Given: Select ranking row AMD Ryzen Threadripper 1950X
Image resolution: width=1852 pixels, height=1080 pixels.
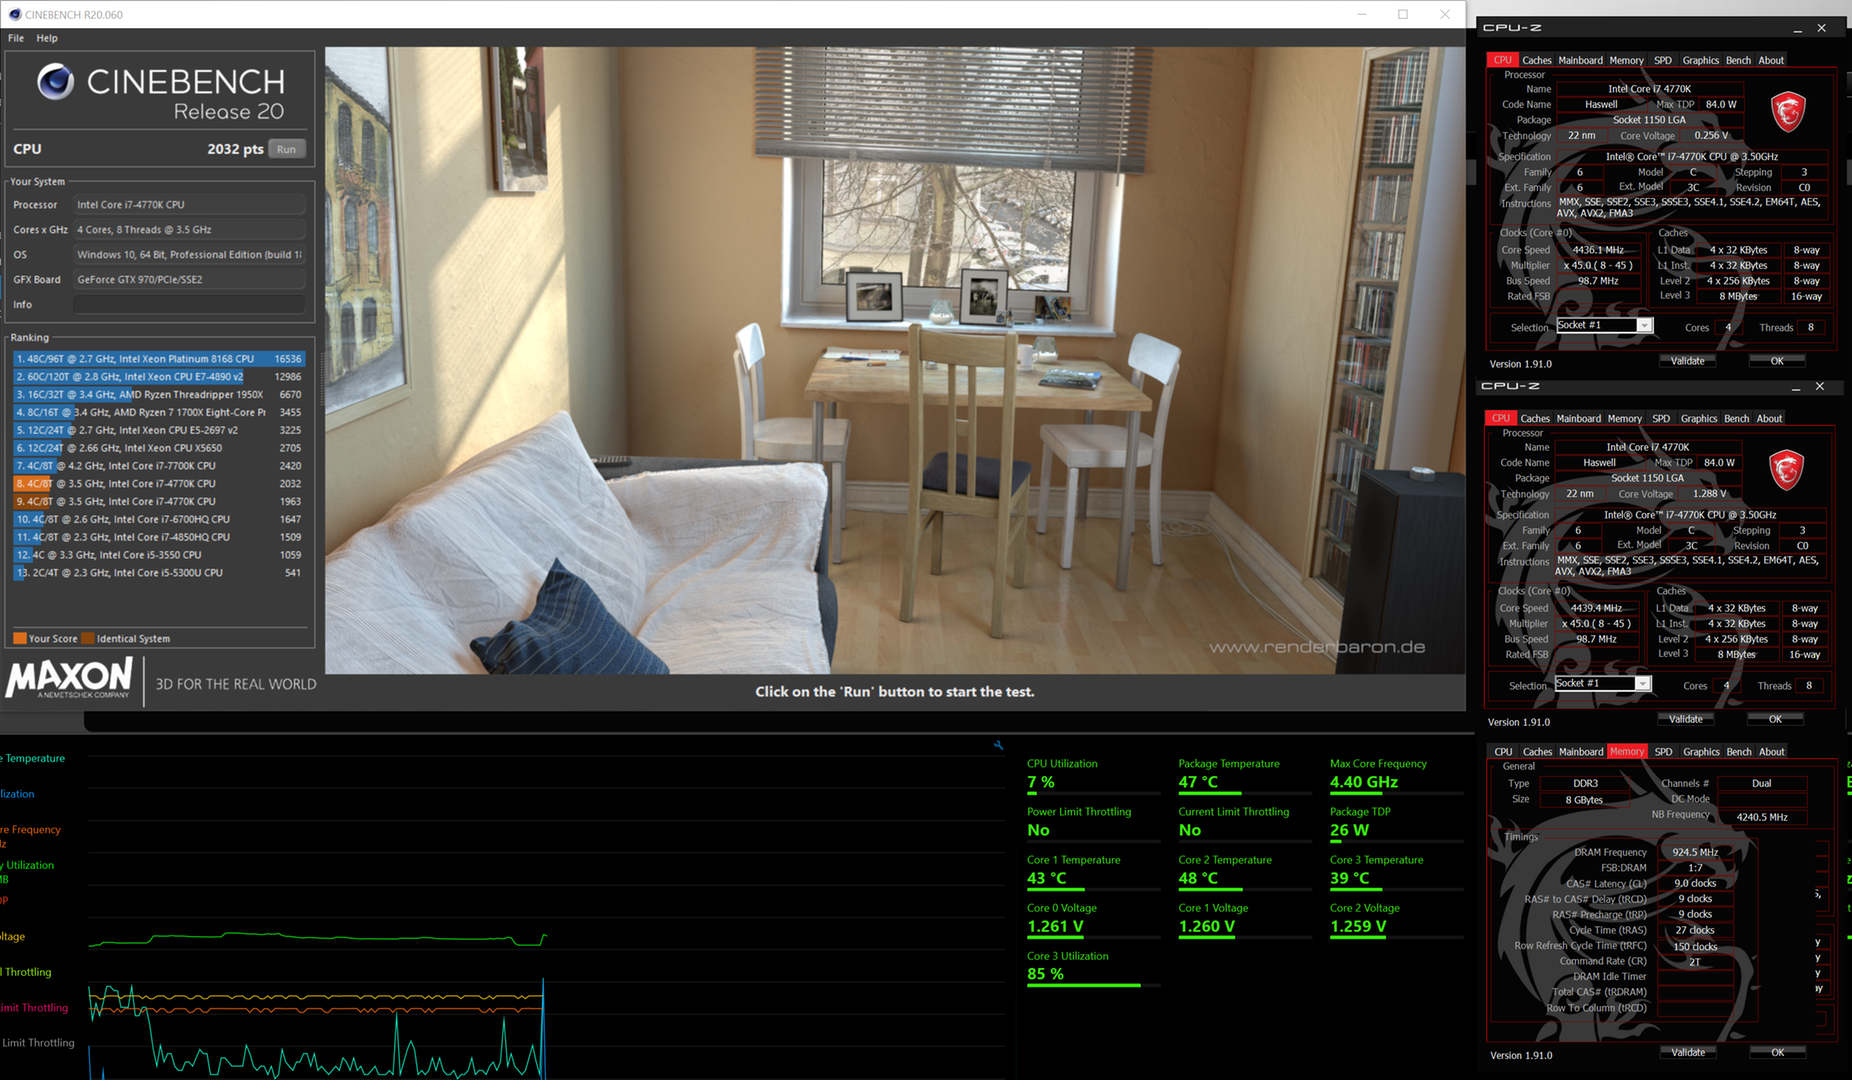Looking at the screenshot, I should (159, 394).
